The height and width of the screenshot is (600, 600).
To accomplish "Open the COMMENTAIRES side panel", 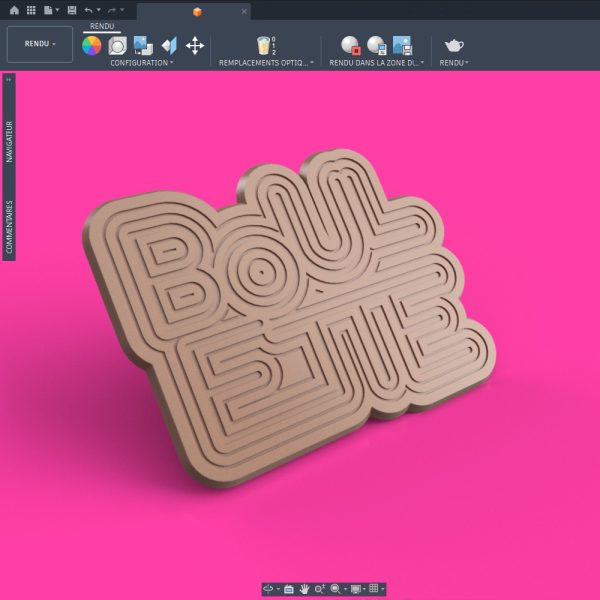I will point(9,227).
